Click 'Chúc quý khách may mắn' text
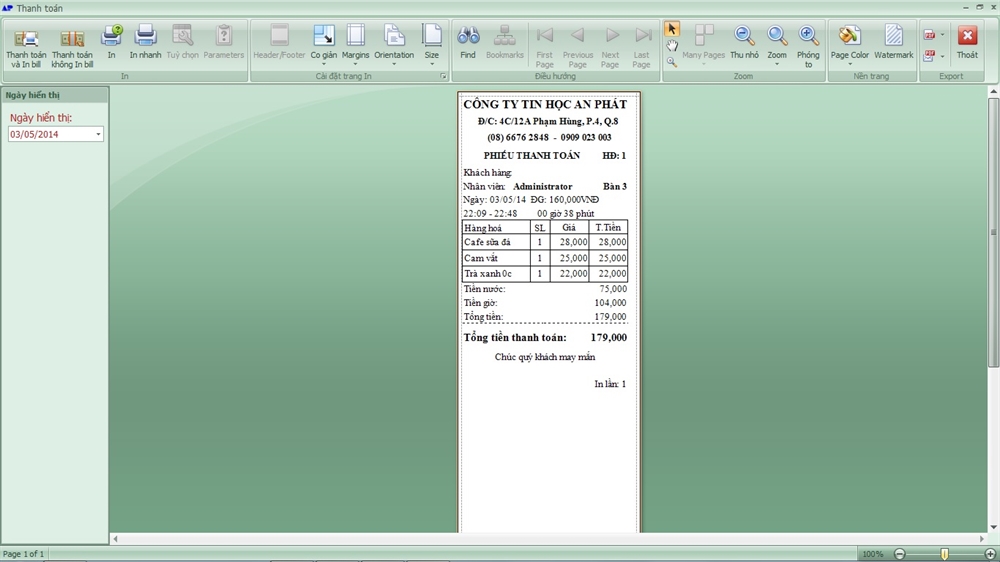This screenshot has width=1000, height=562. coord(545,357)
